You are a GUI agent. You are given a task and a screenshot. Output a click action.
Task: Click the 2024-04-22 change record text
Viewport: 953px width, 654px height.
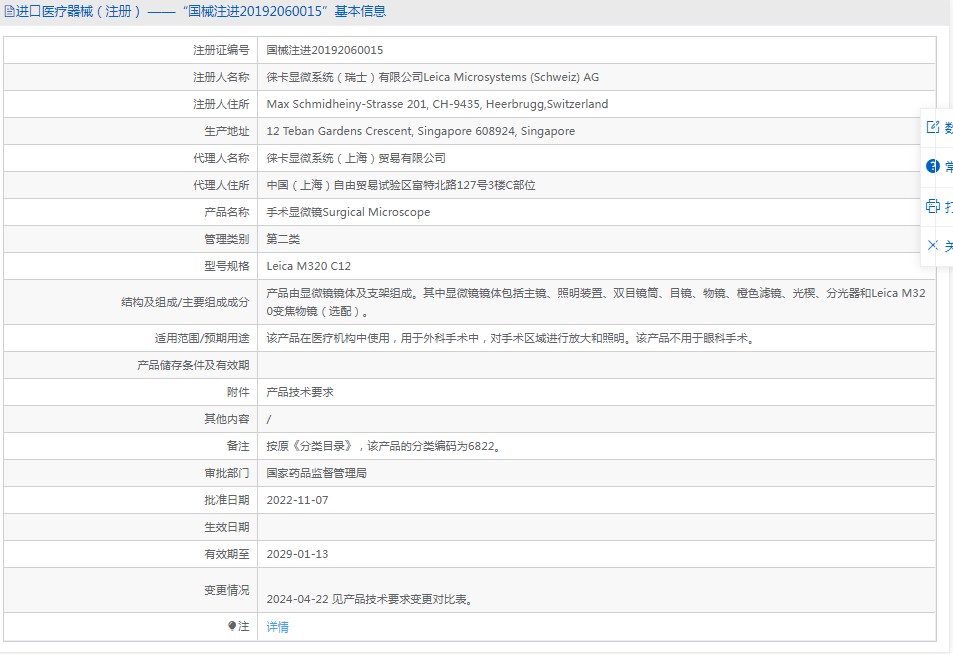pos(369,599)
